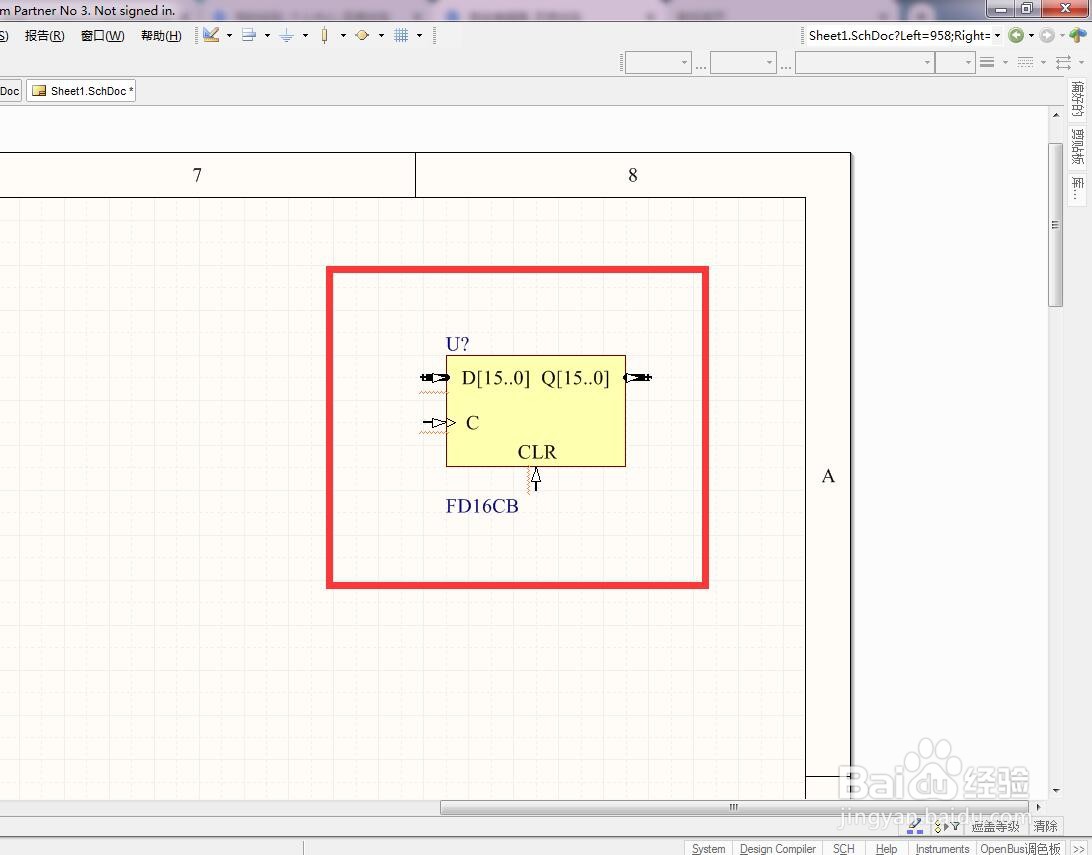This screenshot has width=1092, height=855.
Task: Open the 帮助(H) menu
Action: coord(161,36)
